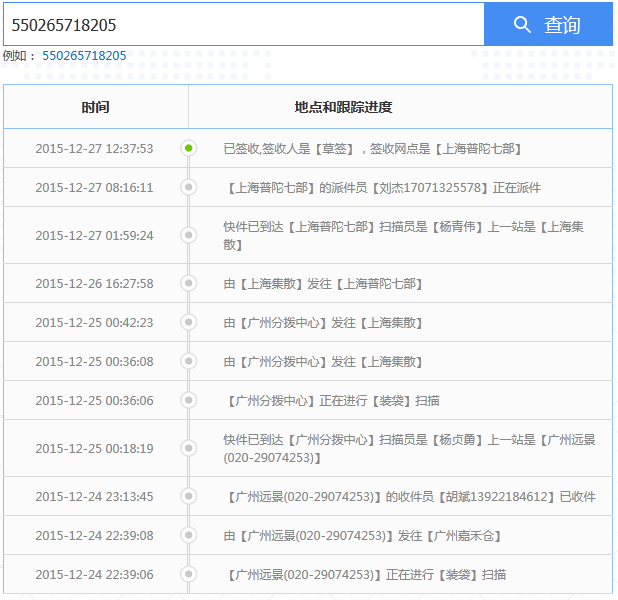The width and height of the screenshot is (618, 600).
Task: Click 【广州远景】正在进行【装袋】扫描 entry
Action: (x=365, y=575)
